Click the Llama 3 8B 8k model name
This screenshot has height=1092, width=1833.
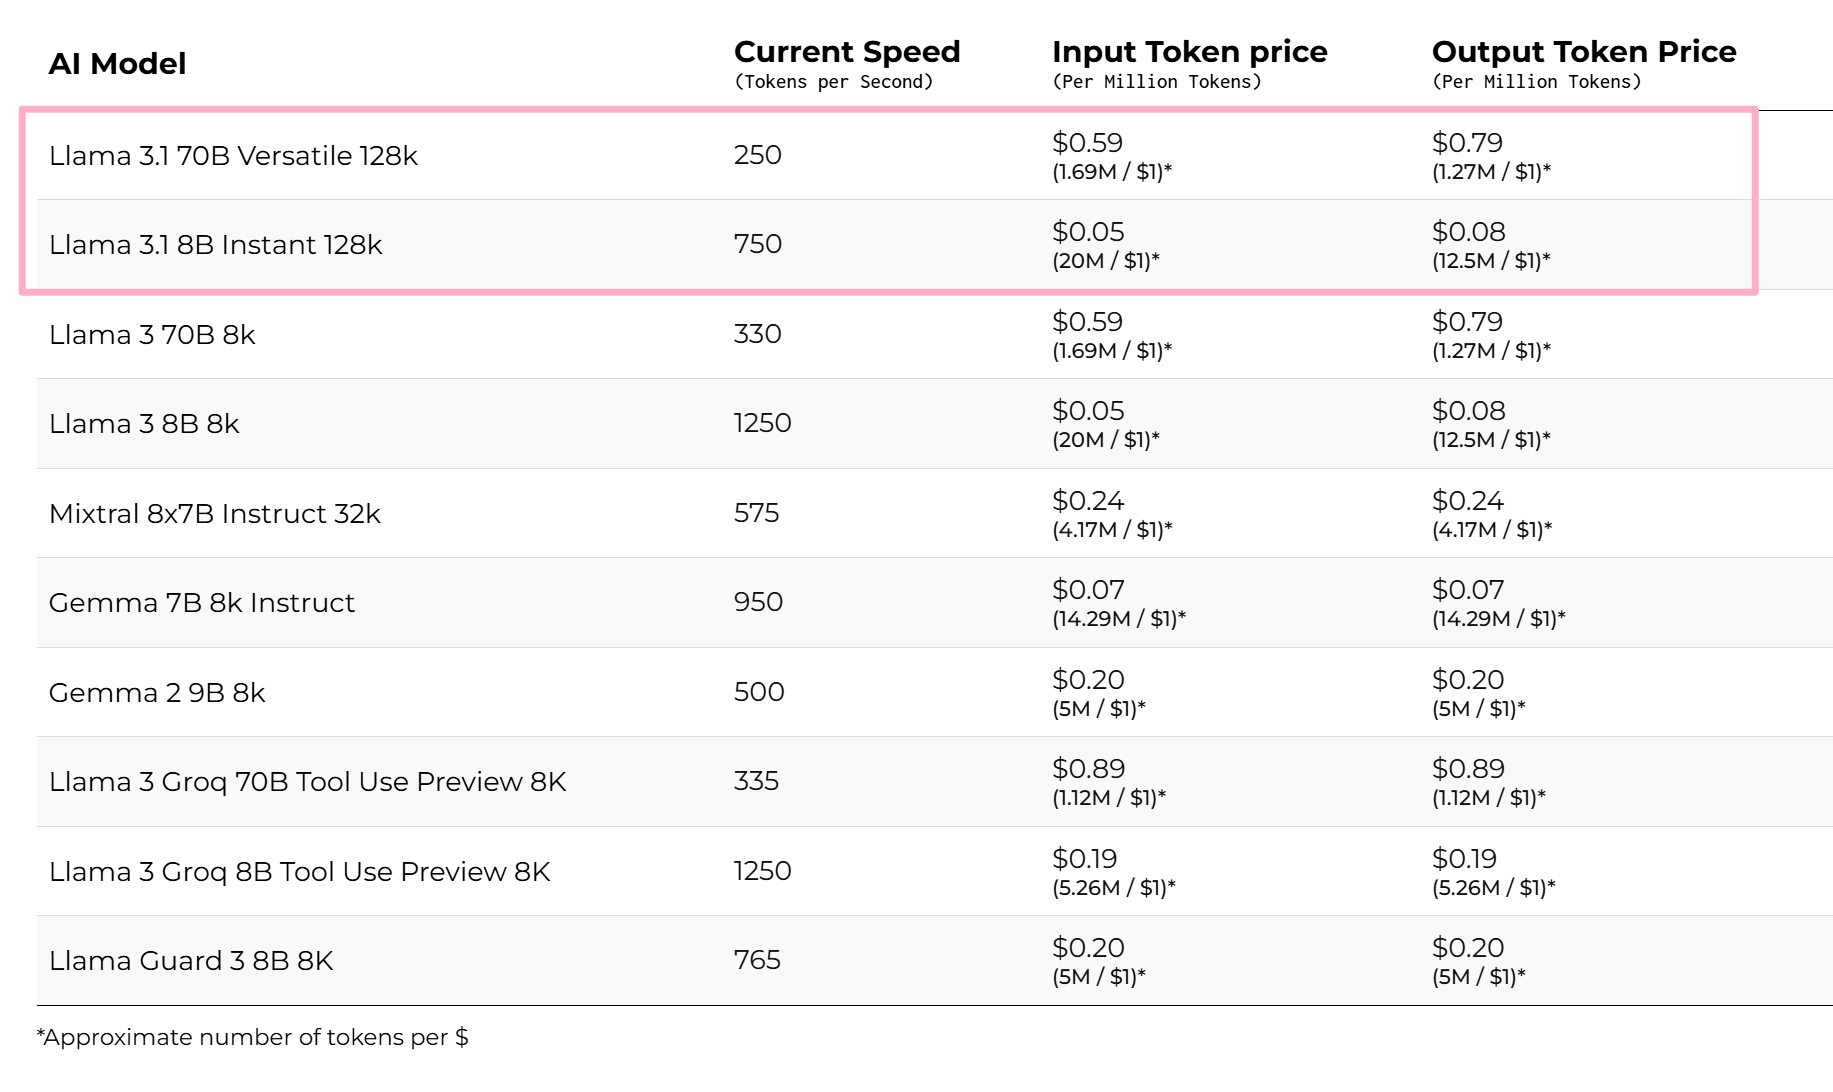[144, 424]
